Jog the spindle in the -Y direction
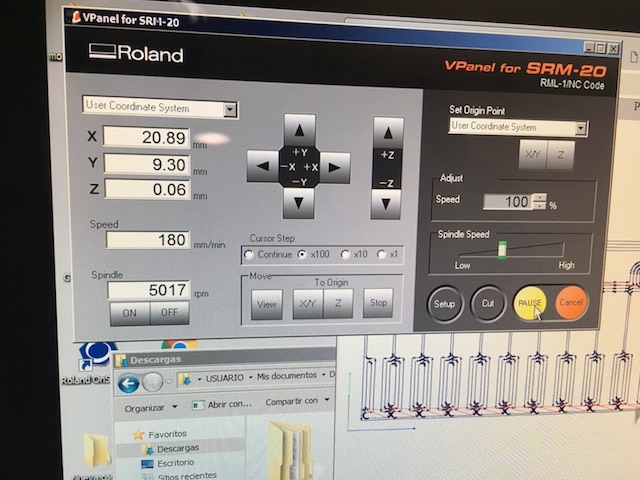 click(298, 203)
